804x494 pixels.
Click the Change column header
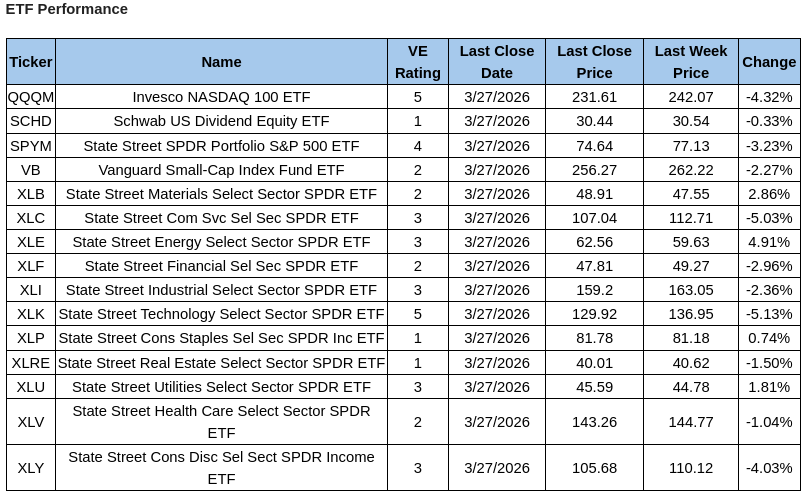click(x=769, y=62)
